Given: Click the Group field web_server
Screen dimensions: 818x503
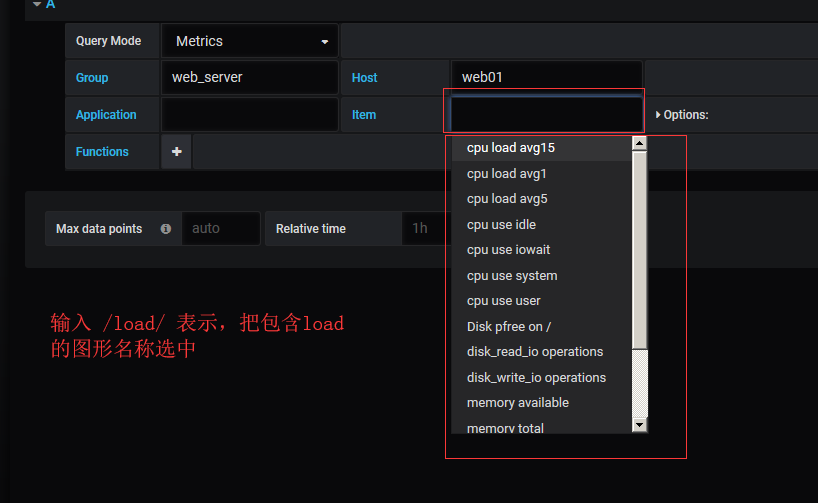Looking at the screenshot, I should [249, 77].
